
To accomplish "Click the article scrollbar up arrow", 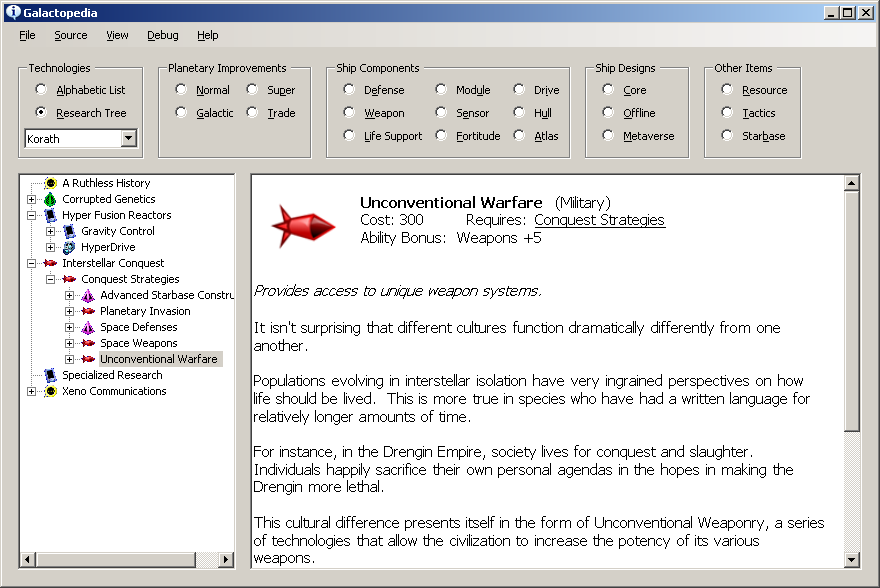I will [851, 183].
